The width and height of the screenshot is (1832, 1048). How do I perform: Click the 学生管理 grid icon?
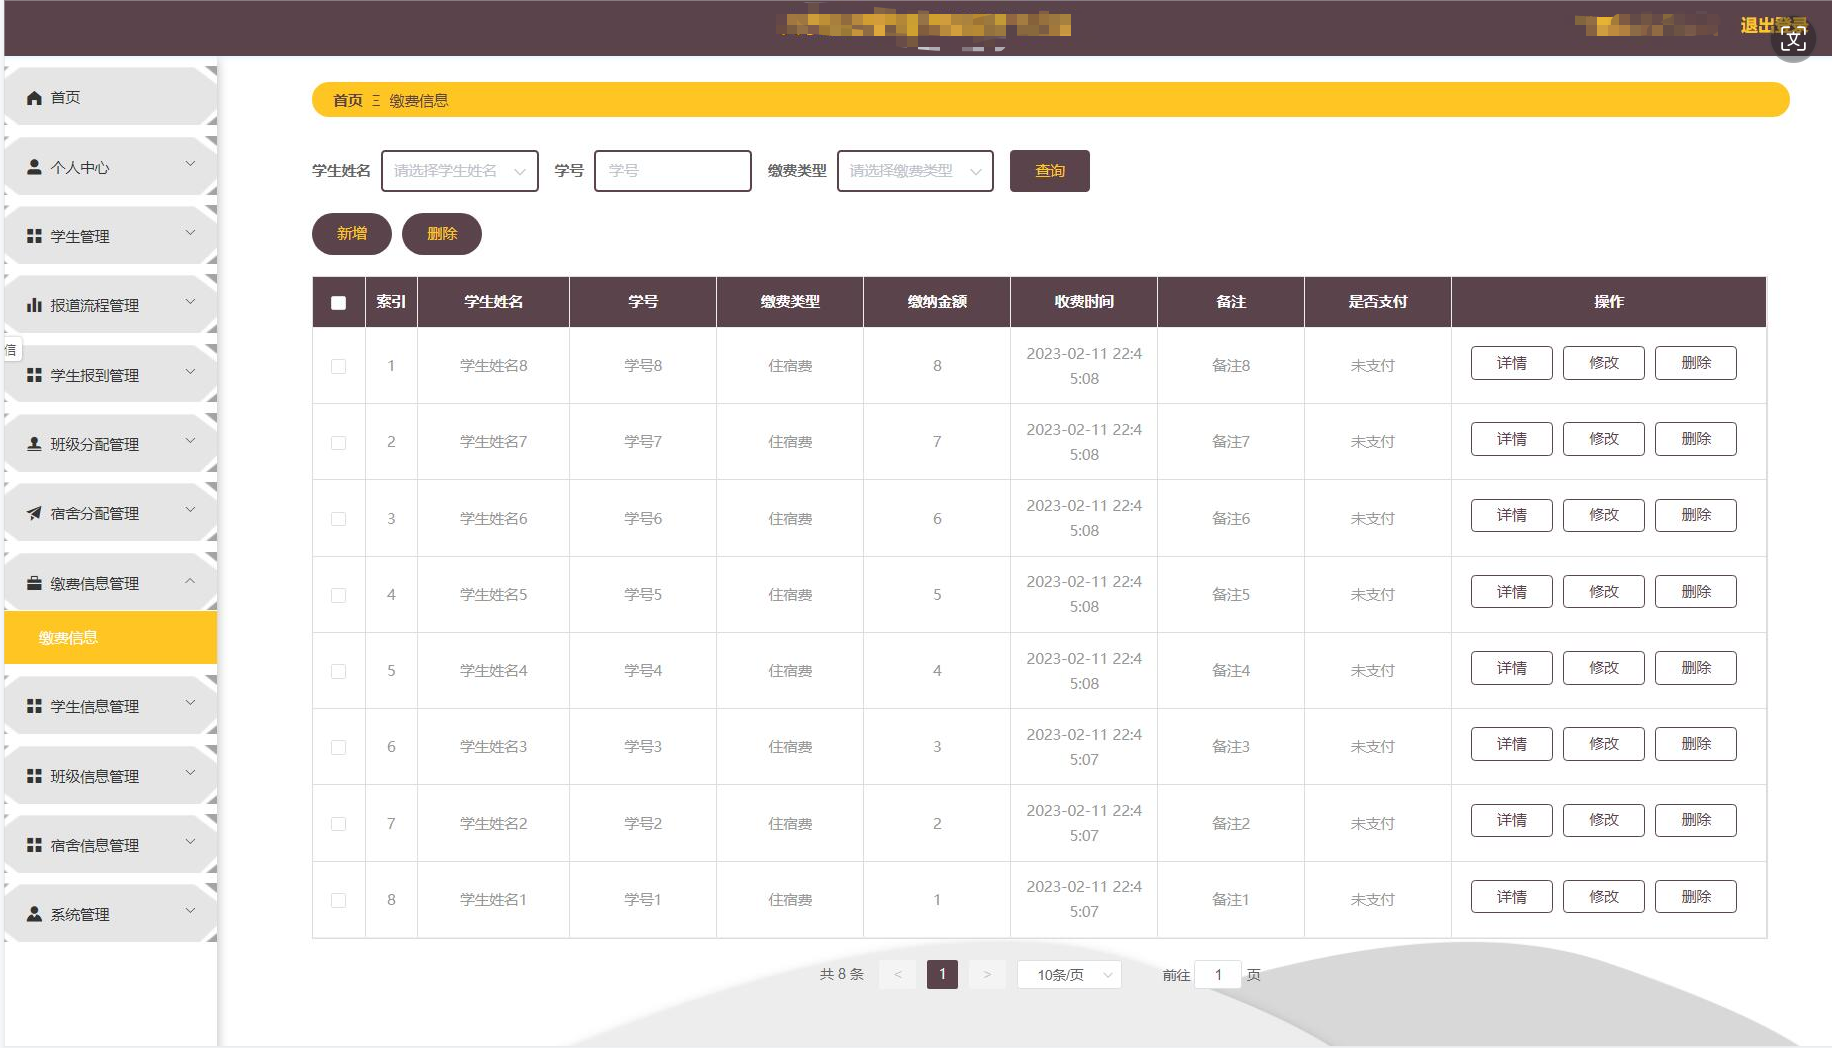(34, 236)
